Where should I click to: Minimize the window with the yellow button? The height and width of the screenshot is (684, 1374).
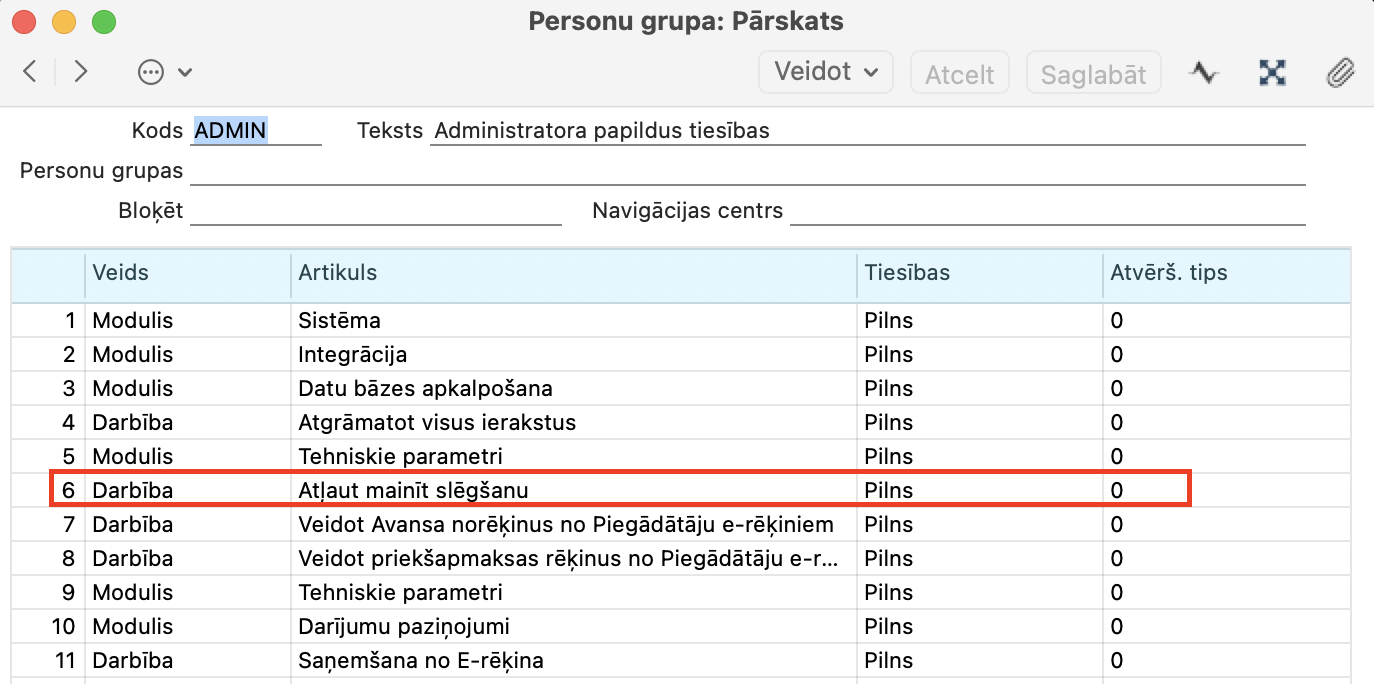pos(64,21)
